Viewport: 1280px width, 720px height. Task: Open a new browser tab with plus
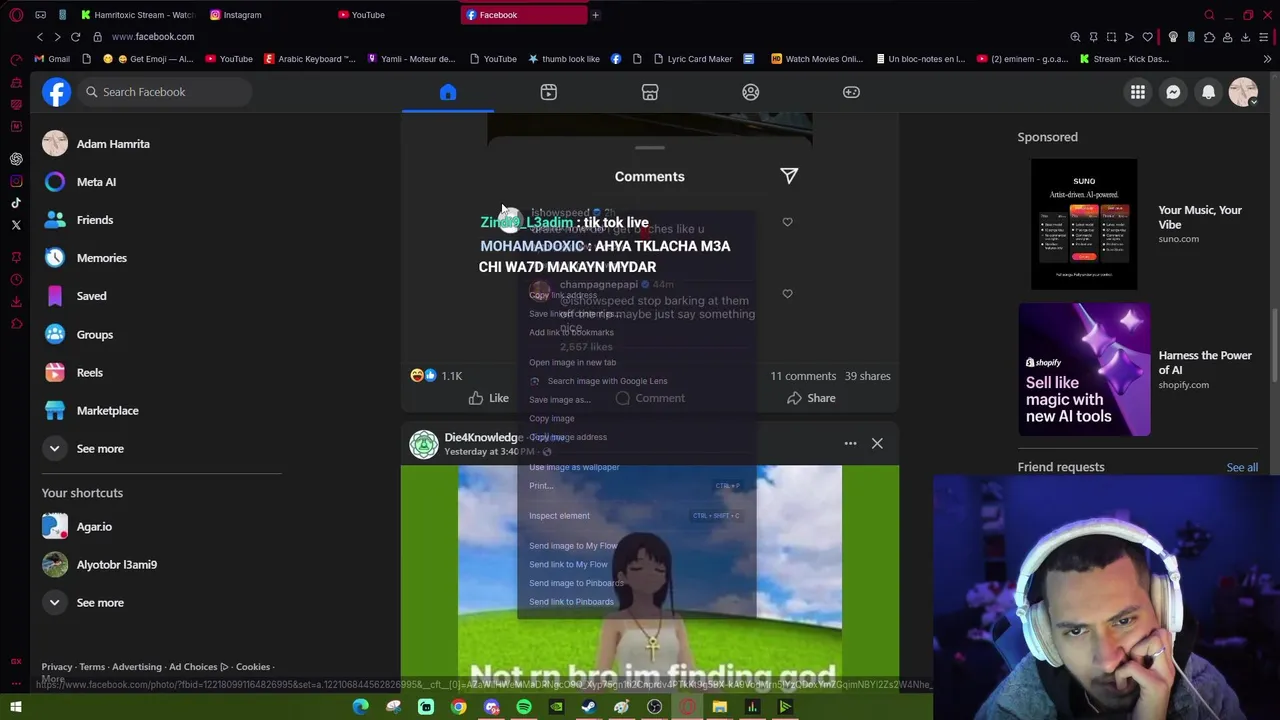tap(595, 15)
